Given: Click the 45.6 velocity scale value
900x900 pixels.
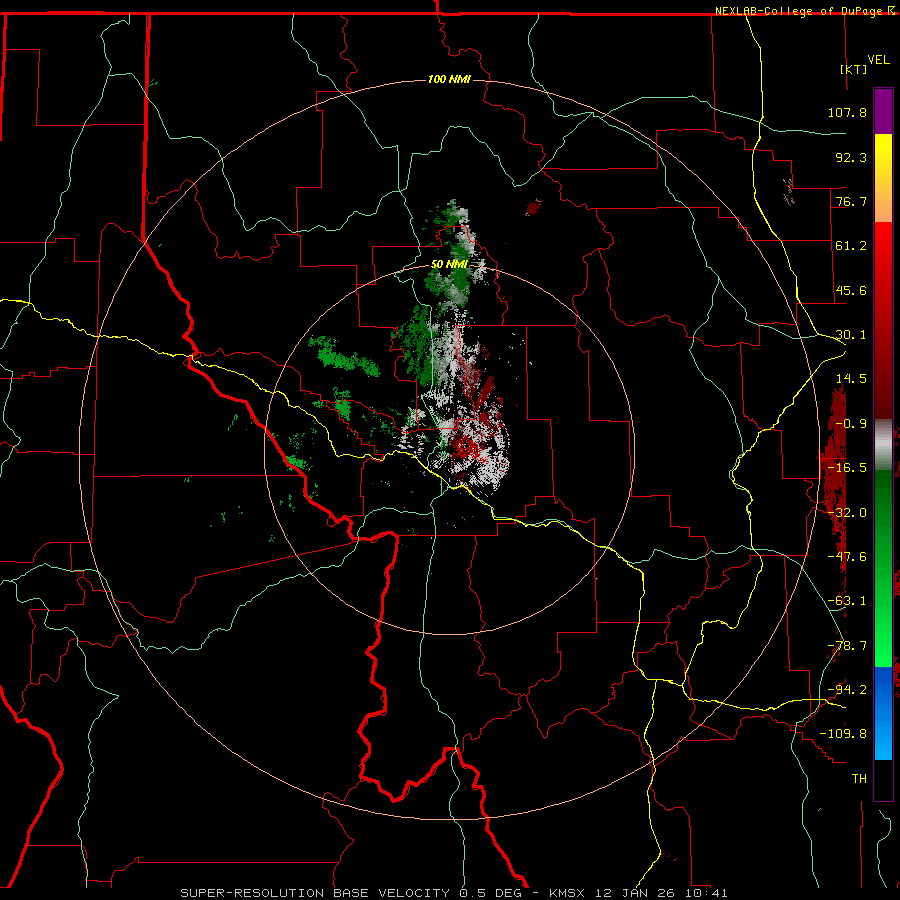Looking at the screenshot, I should (x=851, y=290).
